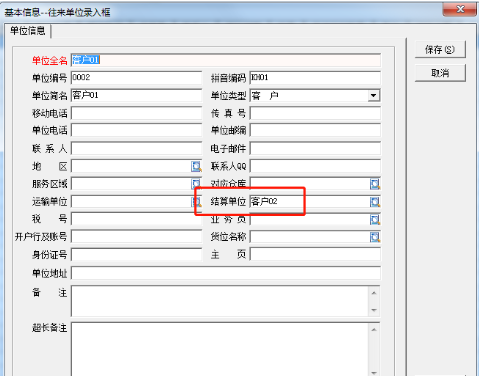Image resolution: width=479 pixels, height=376 pixels.
Task: Click scroll-down arrow in 备注 box
Action: 374,310
